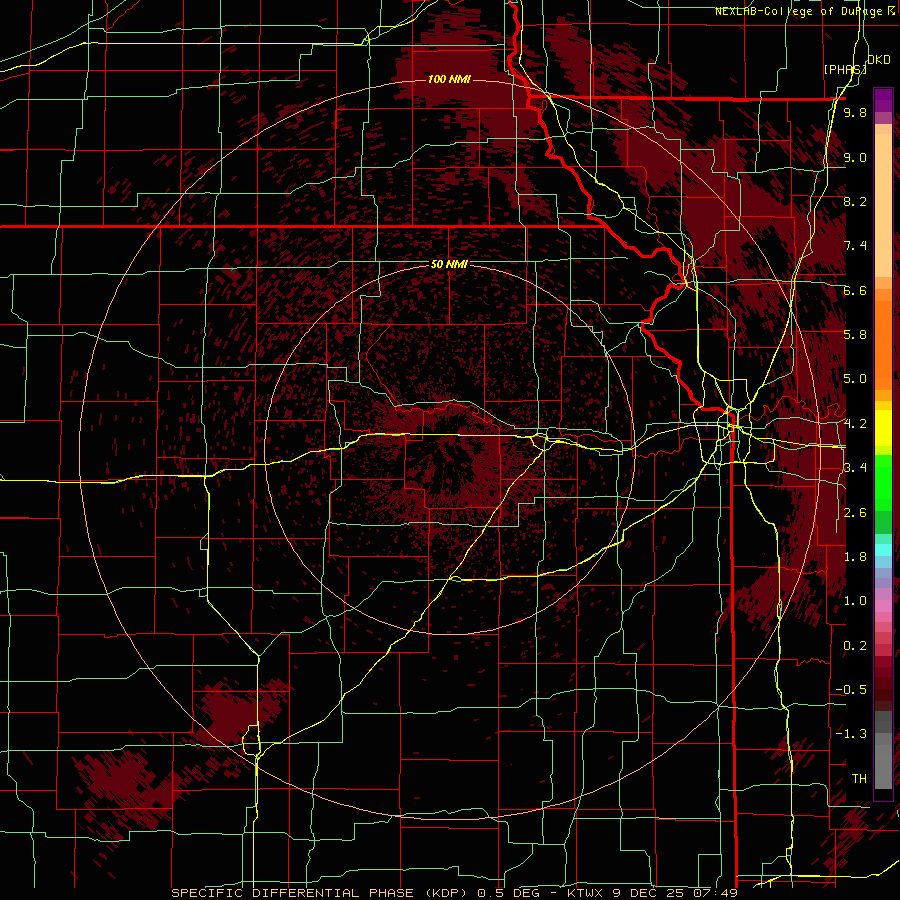Click the -1.3 legend value
Viewport: 900px width, 900px height.
pos(851,734)
